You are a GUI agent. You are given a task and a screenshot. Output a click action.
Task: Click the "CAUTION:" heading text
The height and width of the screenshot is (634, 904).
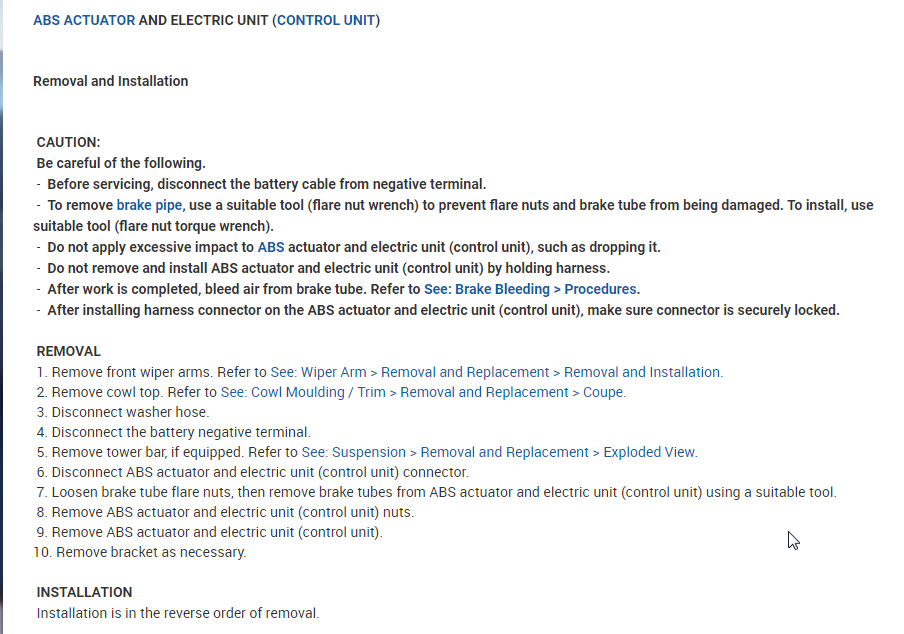click(68, 143)
